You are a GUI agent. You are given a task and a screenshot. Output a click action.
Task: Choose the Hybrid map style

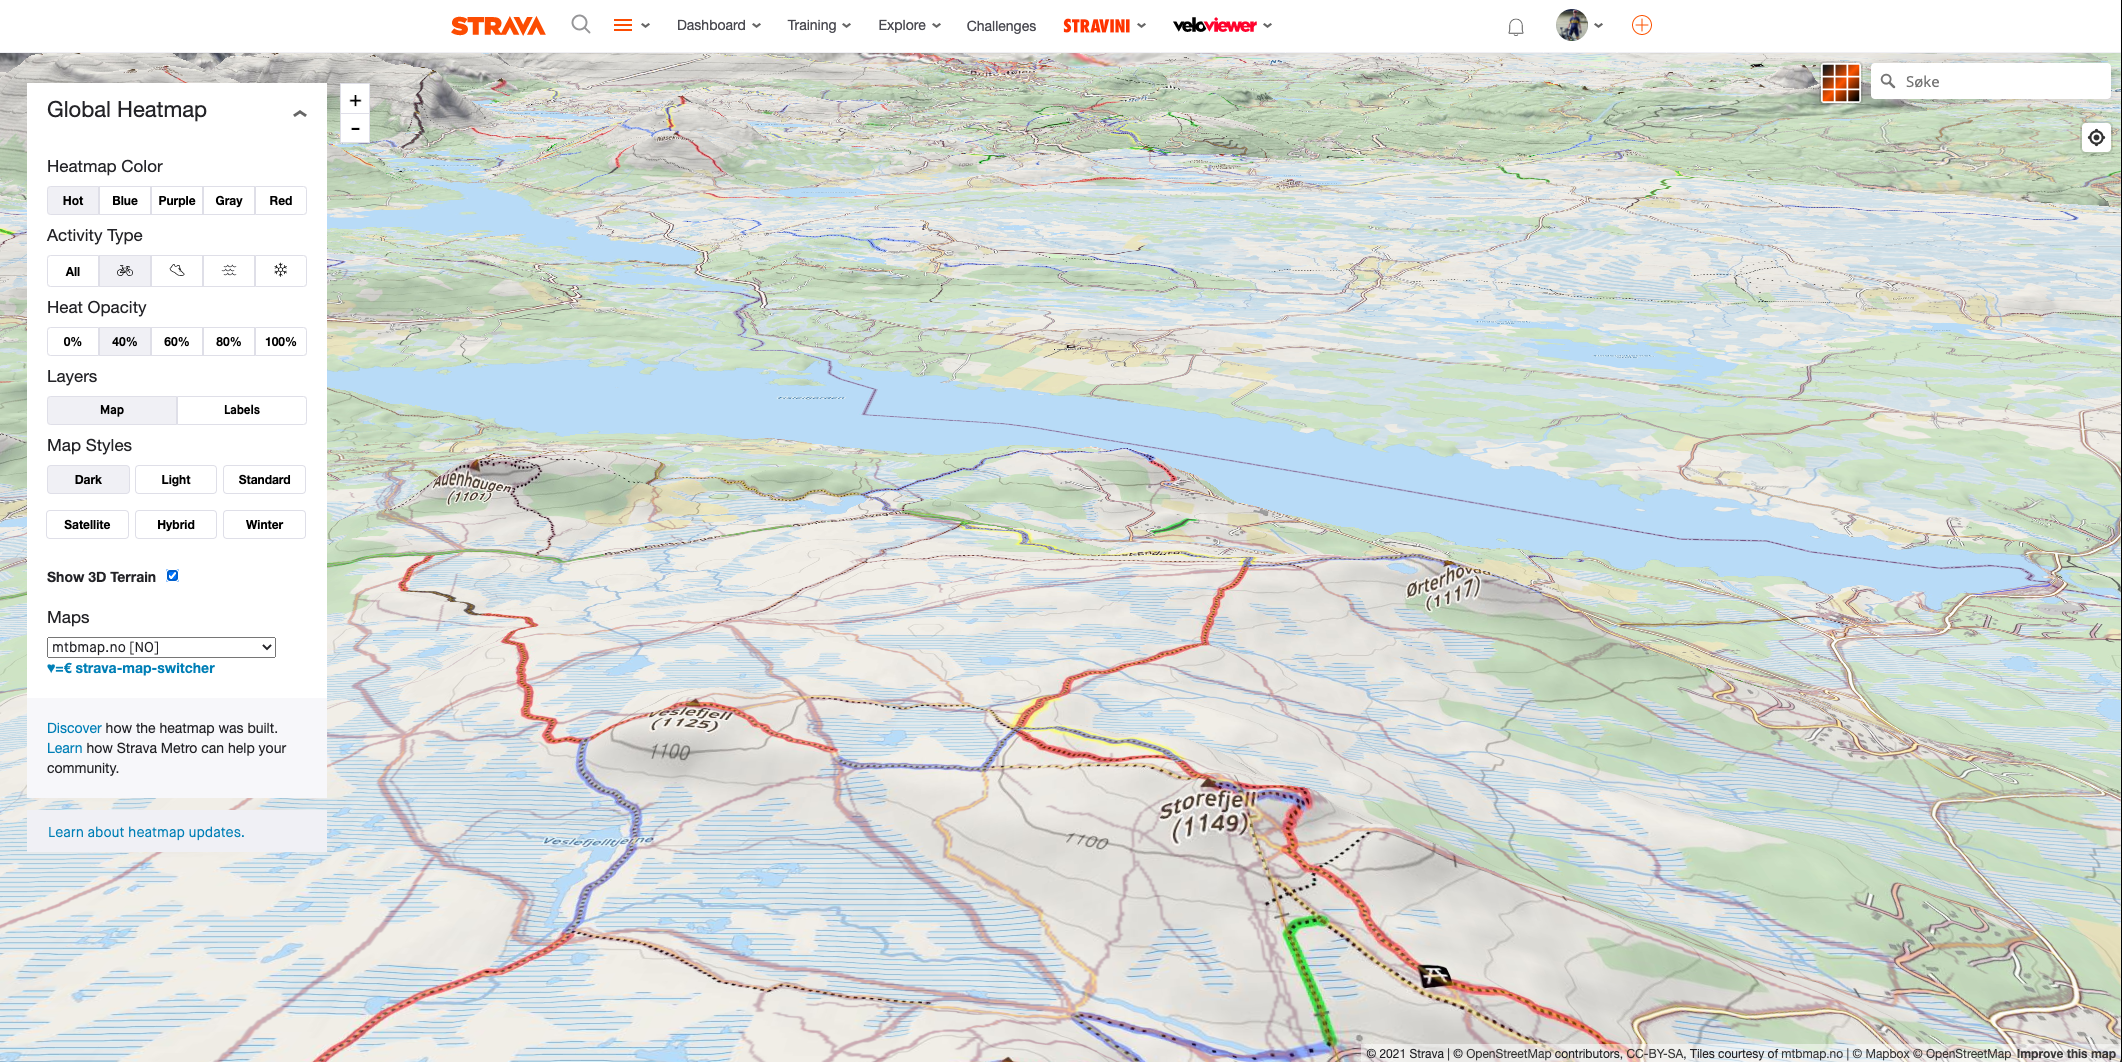click(x=176, y=525)
